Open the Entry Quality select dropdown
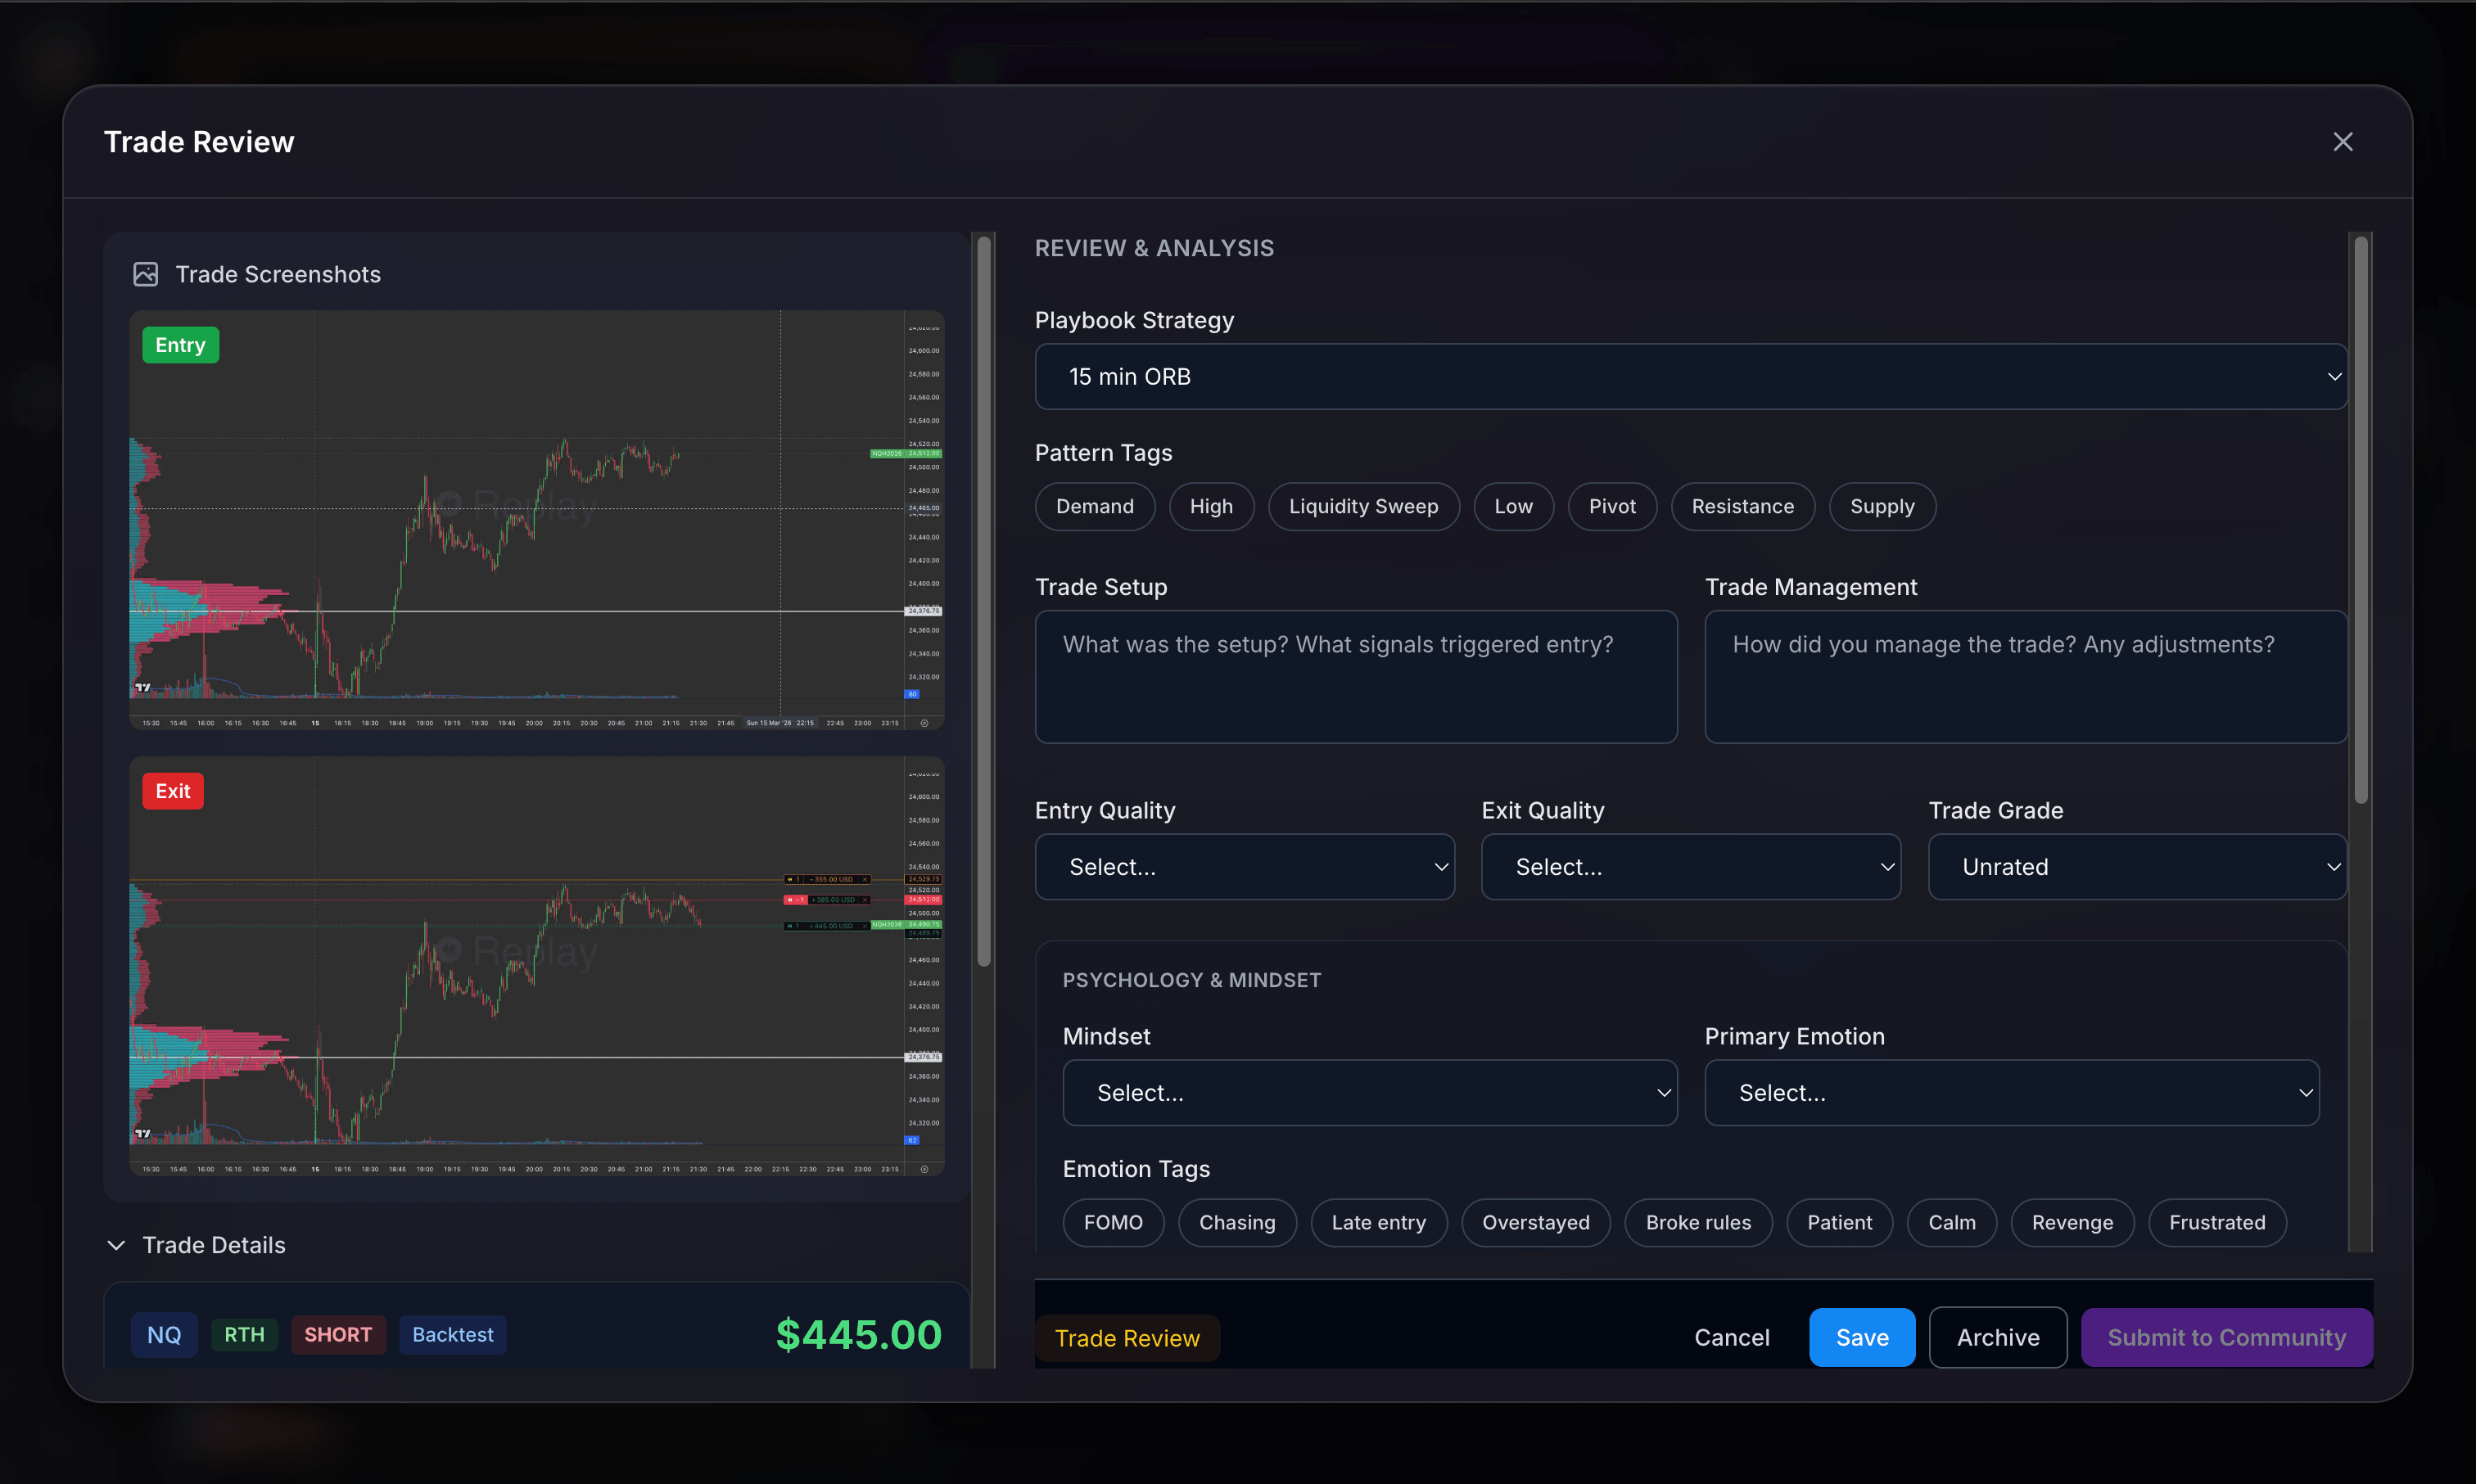Screen dimensions: 2476x1484 1245,866
